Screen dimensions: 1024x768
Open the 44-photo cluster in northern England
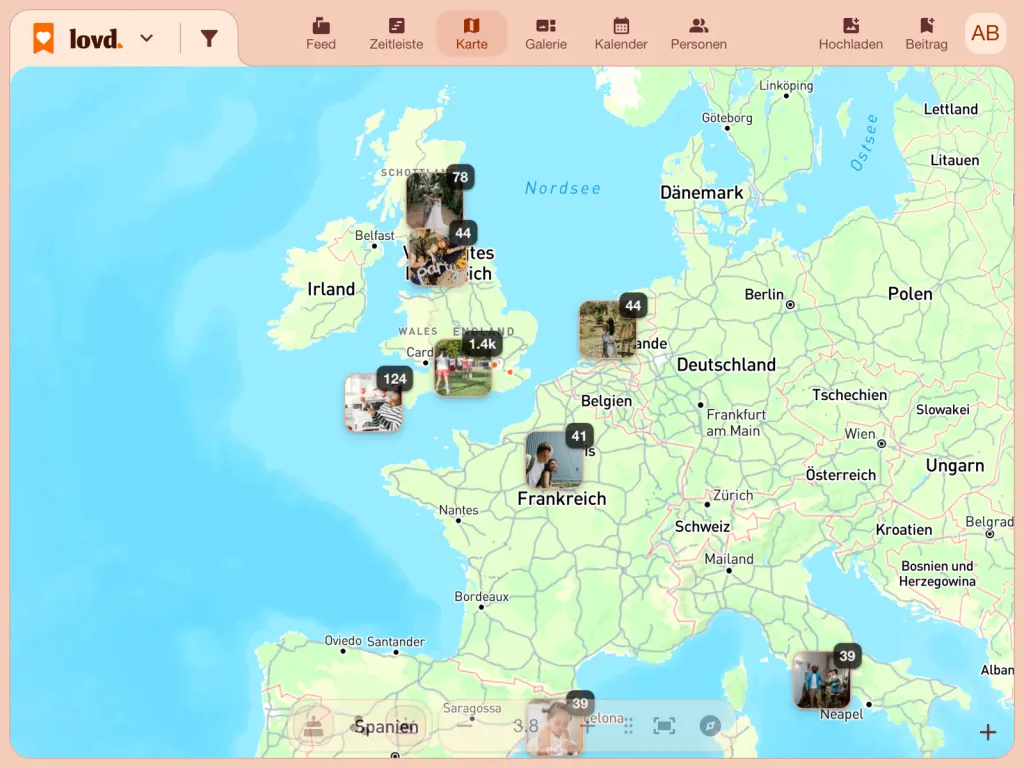click(x=438, y=258)
